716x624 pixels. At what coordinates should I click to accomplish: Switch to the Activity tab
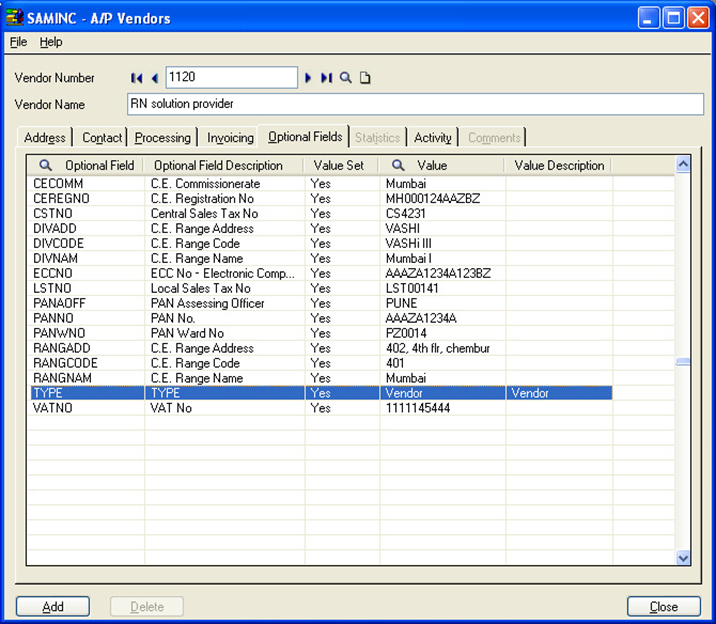[x=432, y=137]
